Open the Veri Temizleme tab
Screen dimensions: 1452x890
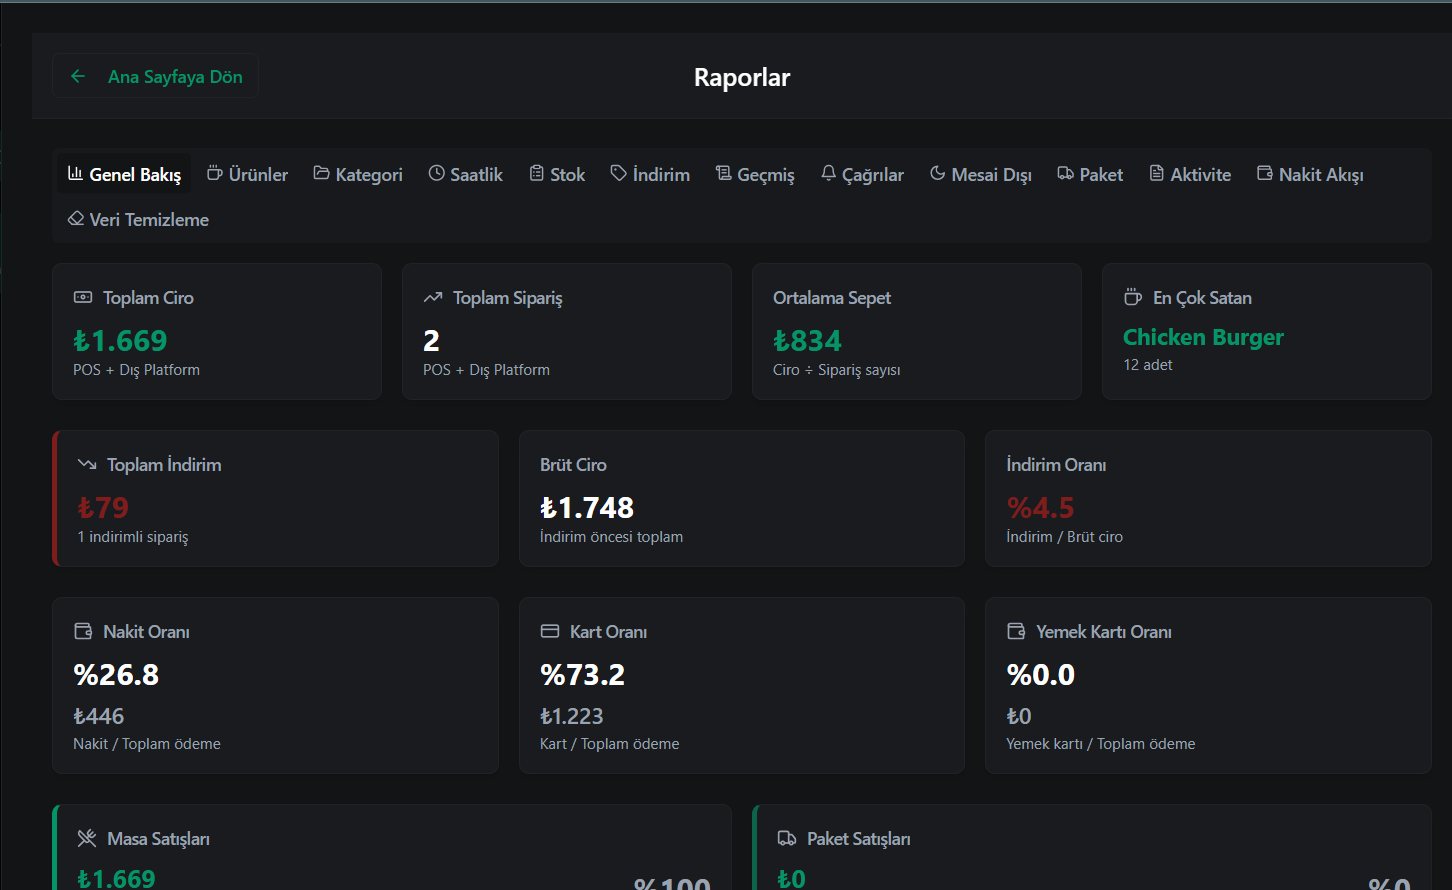click(138, 219)
